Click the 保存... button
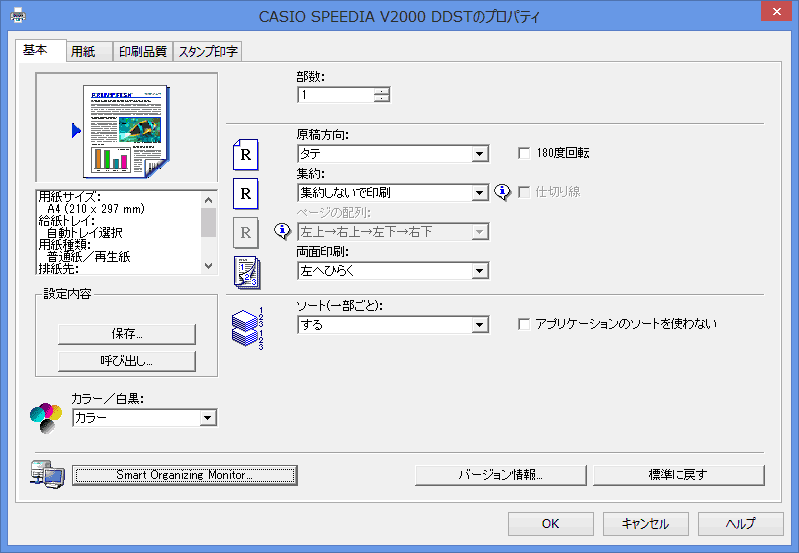799x553 pixels. pos(127,334)
